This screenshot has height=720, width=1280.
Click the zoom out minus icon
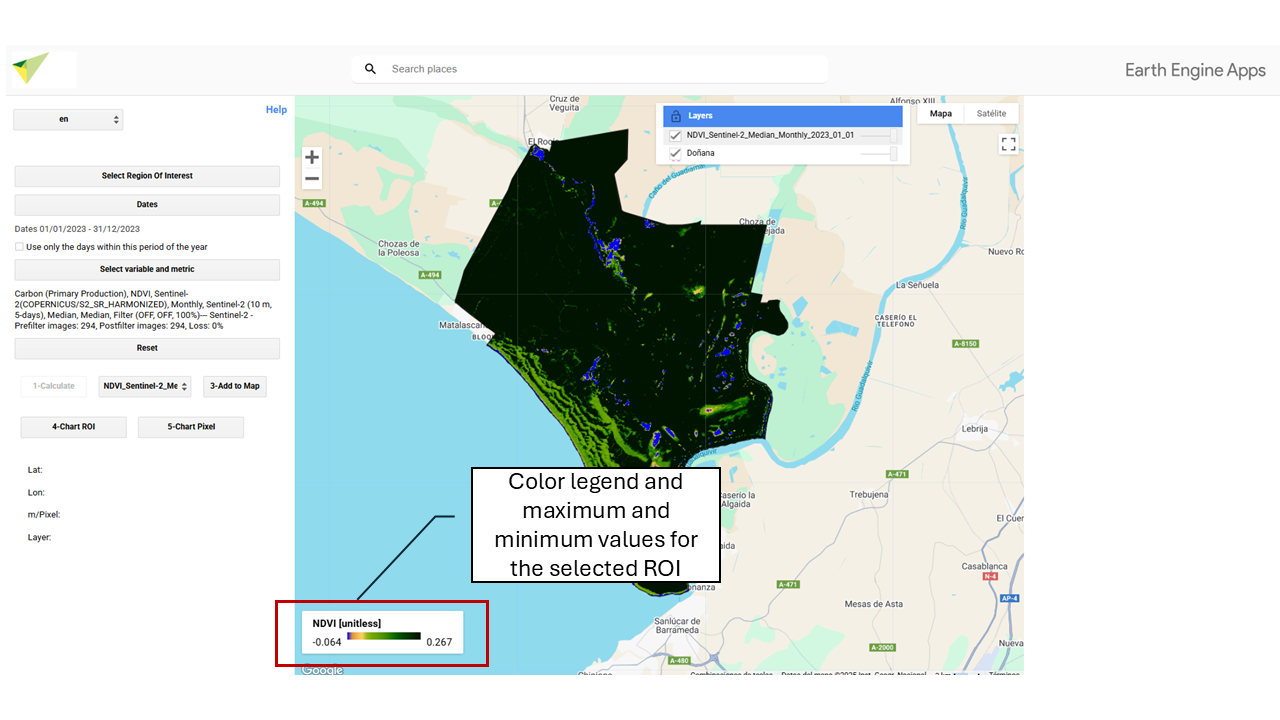click(x=312, y=179)
